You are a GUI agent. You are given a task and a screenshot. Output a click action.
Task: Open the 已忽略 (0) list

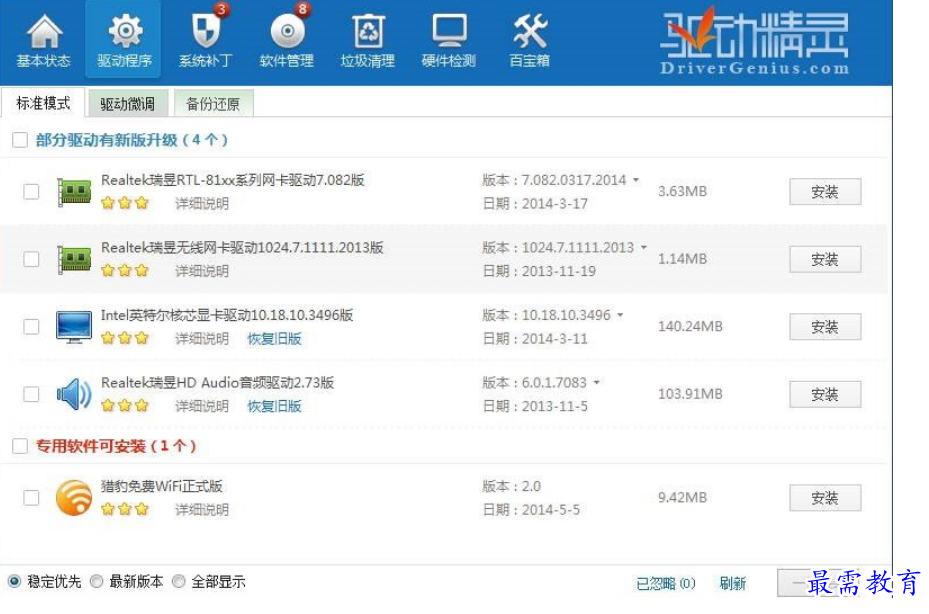pos(665,583)
